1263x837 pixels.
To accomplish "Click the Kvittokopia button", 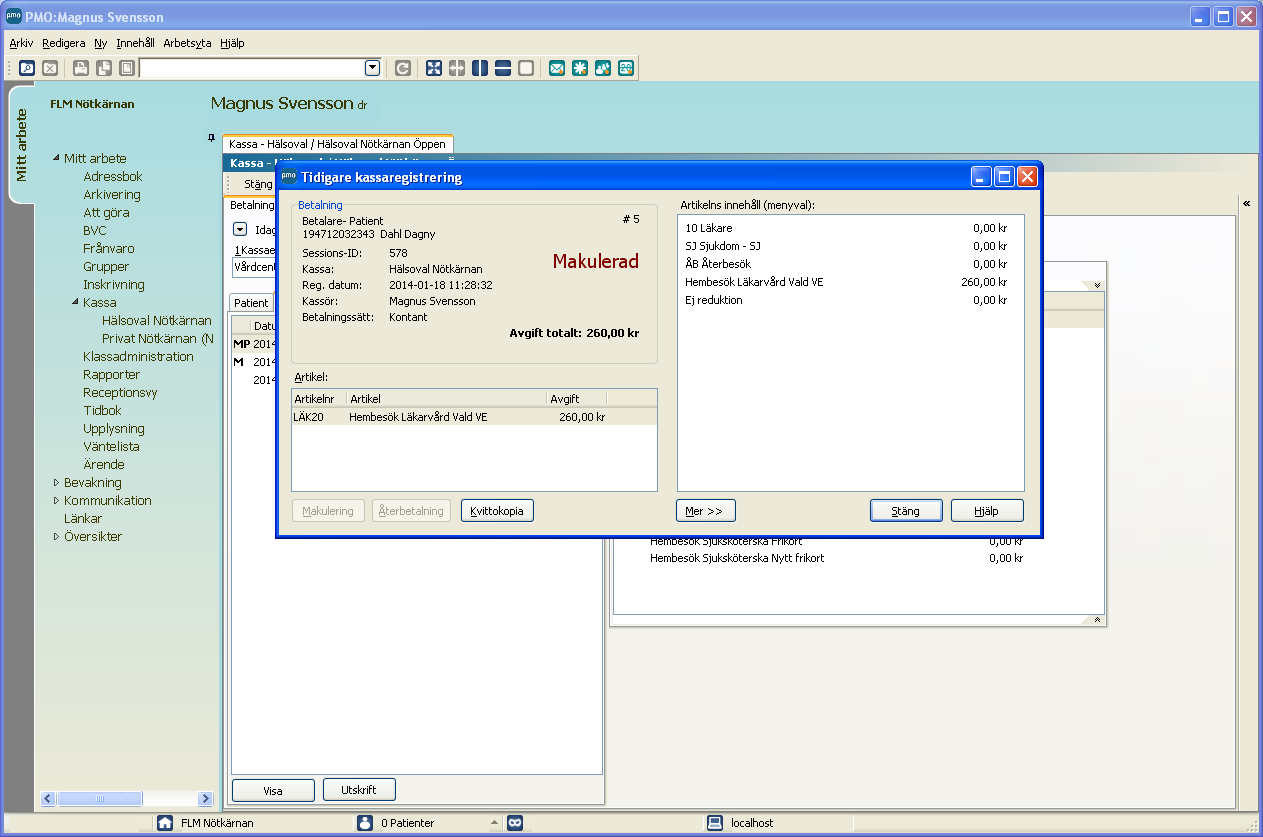I will pyautogui.click(x=497, y=511).
